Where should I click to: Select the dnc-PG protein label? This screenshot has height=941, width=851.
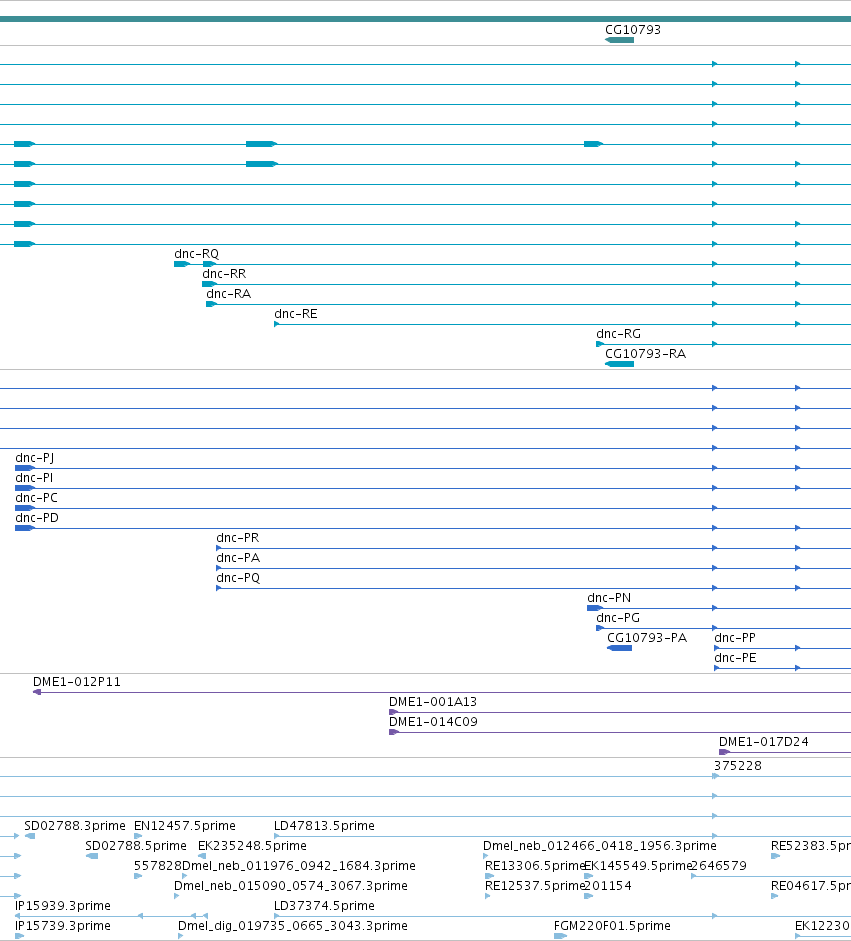click(618, 618)
